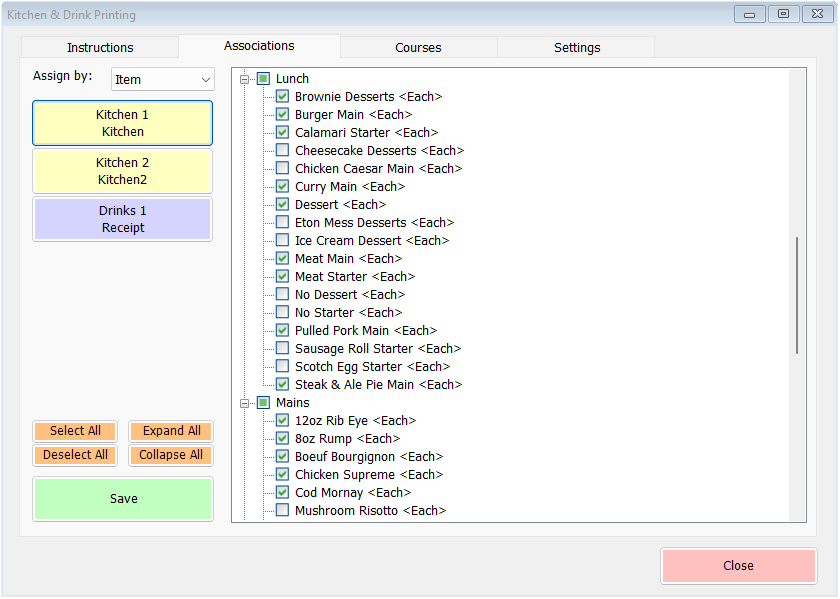Viewport: 840px width, 599px height.
Task: Uncheck 12oz Rib Eye item
Action: tap(282, 420)
